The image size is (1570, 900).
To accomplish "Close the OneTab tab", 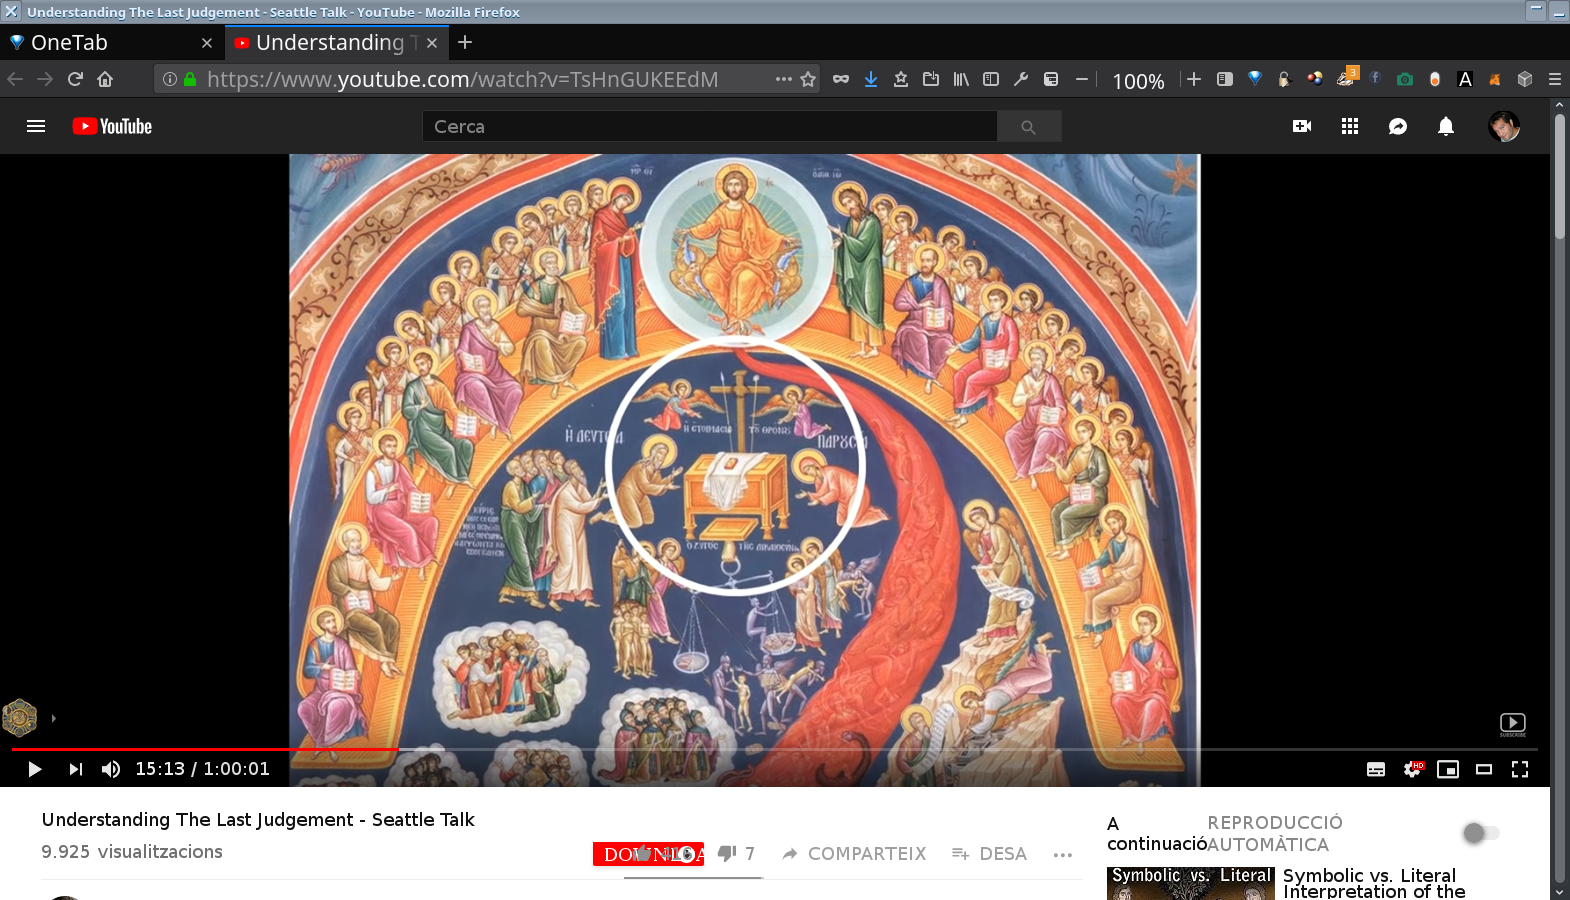I will (207, 43).
